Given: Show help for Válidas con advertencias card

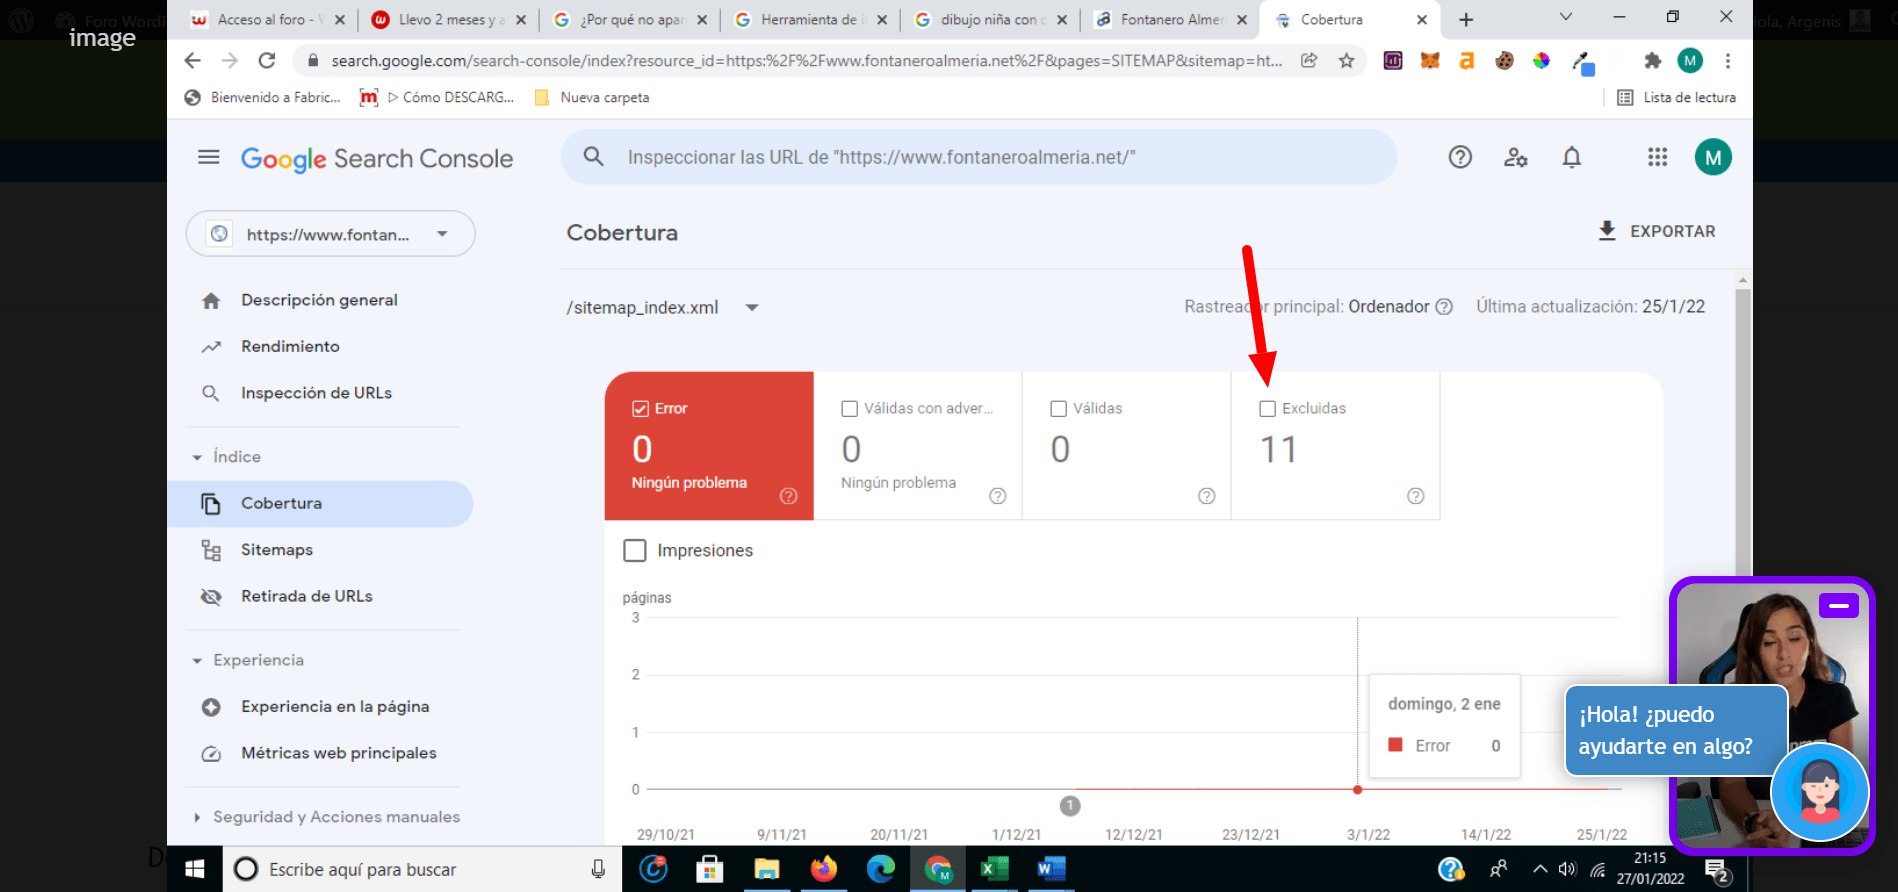Looking at the screenshot, I should tap(997, 496).
